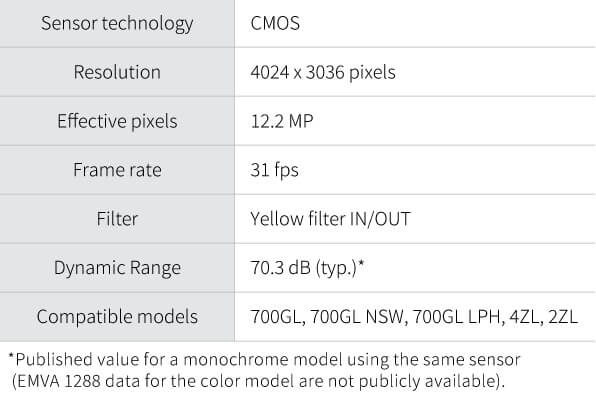Click the Sensor technology label cell
This screenshot has height=400, width=596.
pos(117,23)
